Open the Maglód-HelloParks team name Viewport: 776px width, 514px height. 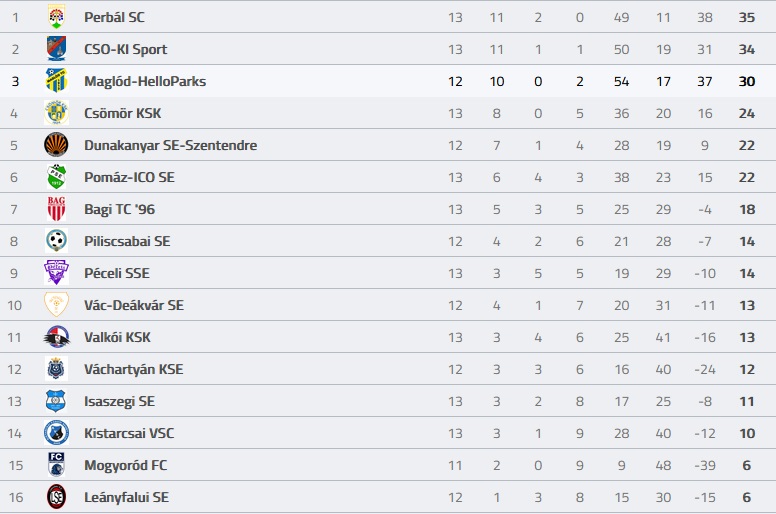pos(145,81)
